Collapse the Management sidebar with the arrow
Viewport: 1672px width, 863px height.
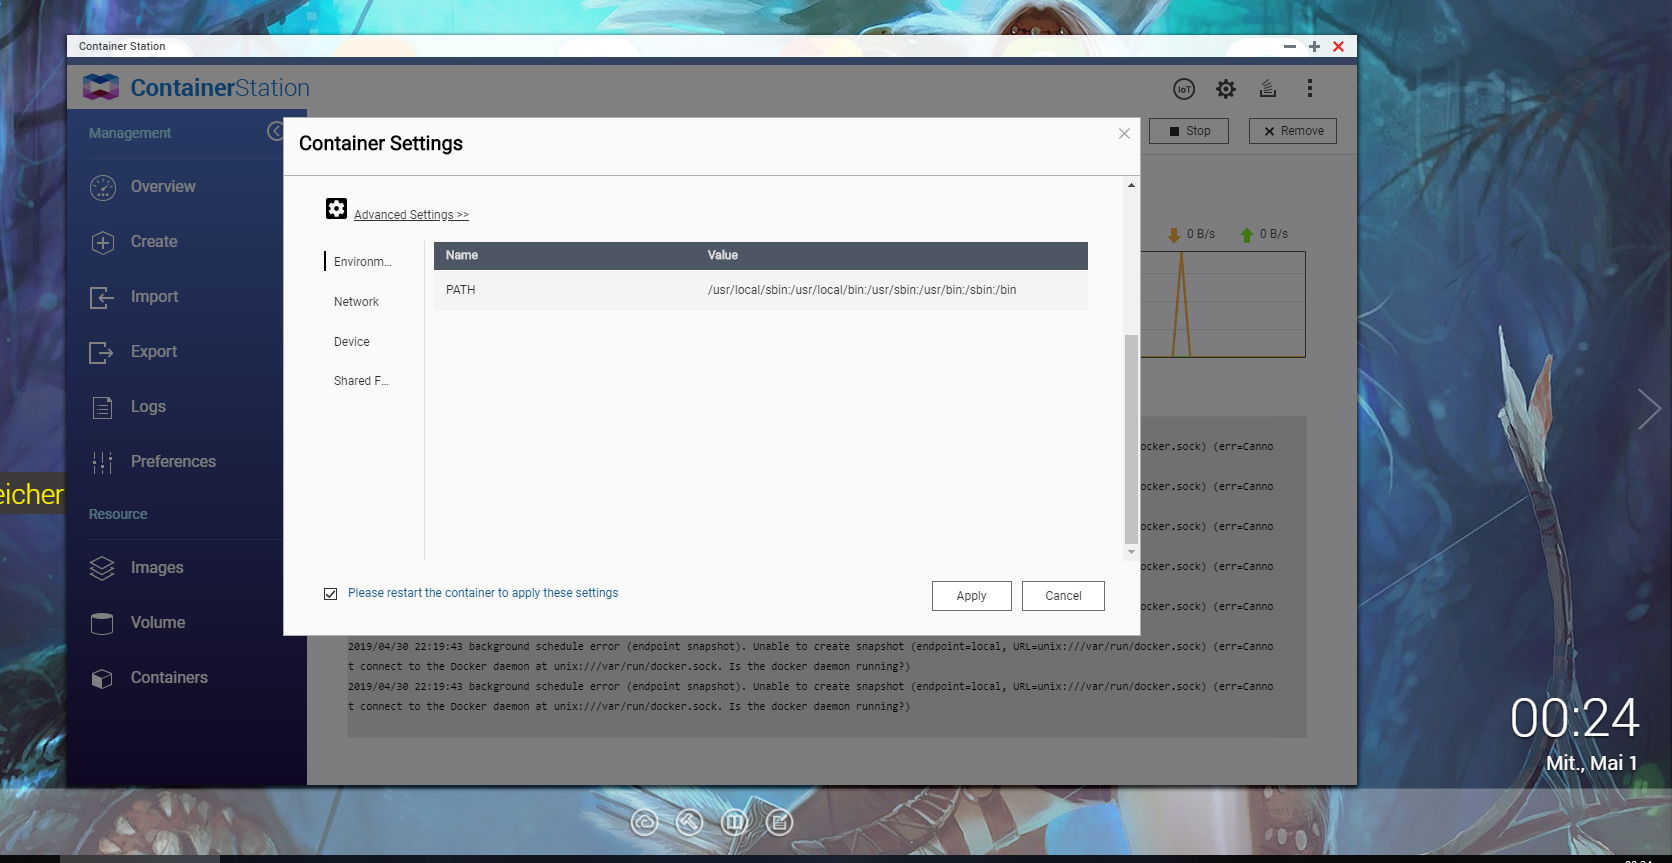[x=276, y=131]
